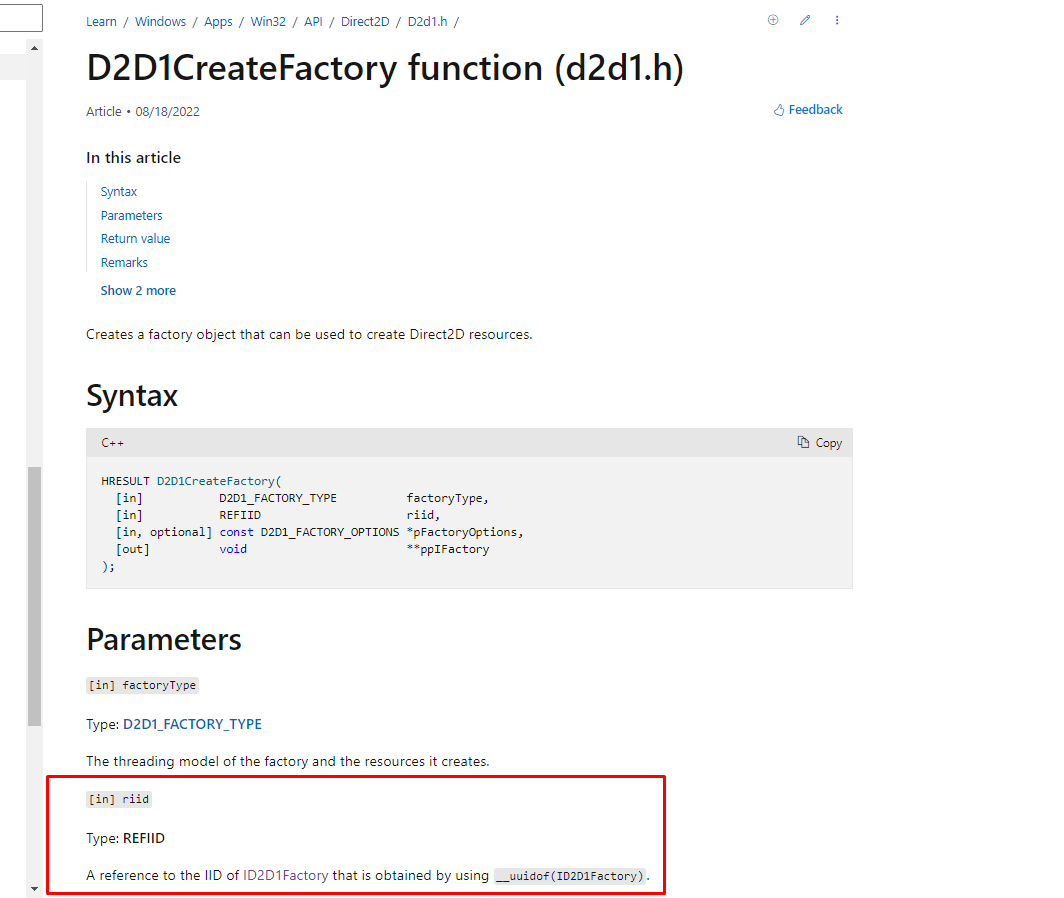Image resolution: width=1064 pixels, height=898 pixels.
Task: Jump to the Return value section link
Action: tap(135, 239)
